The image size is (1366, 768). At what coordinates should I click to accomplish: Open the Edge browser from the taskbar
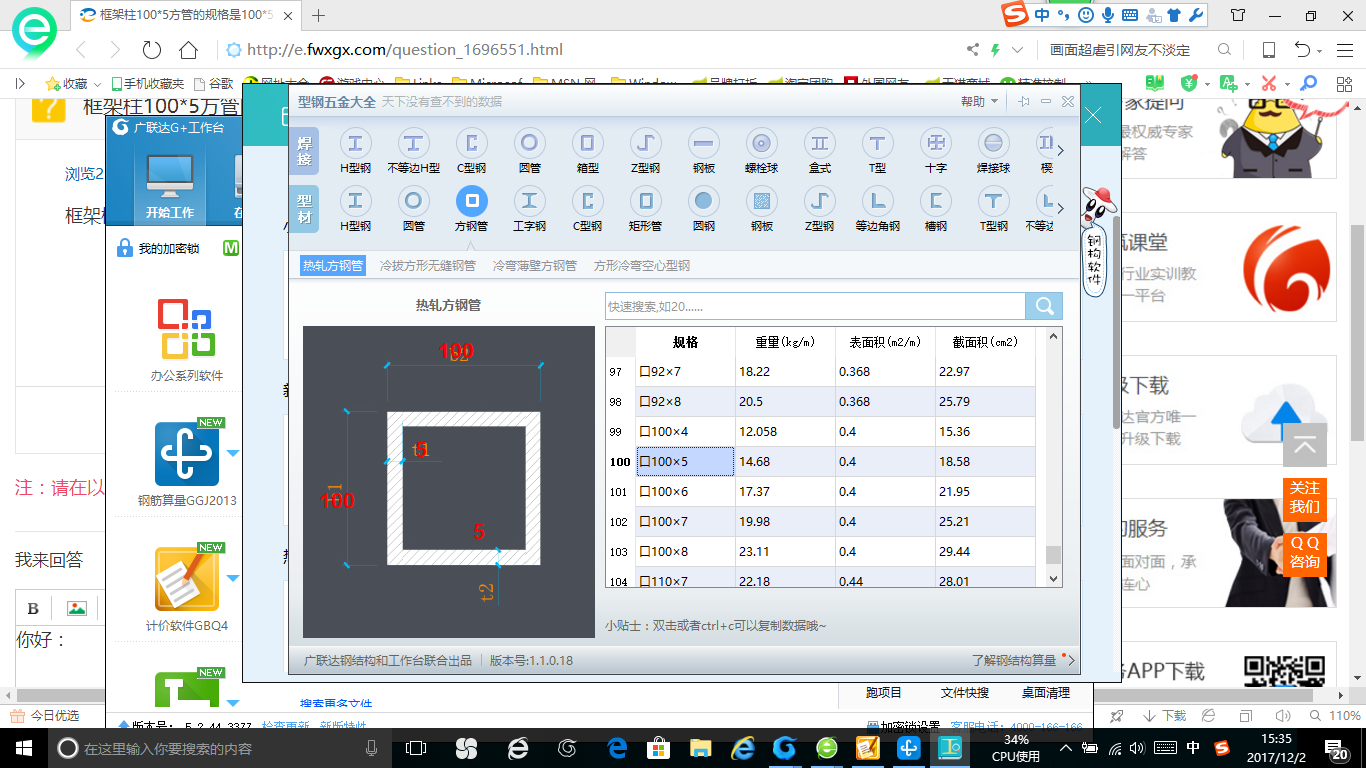617,748
